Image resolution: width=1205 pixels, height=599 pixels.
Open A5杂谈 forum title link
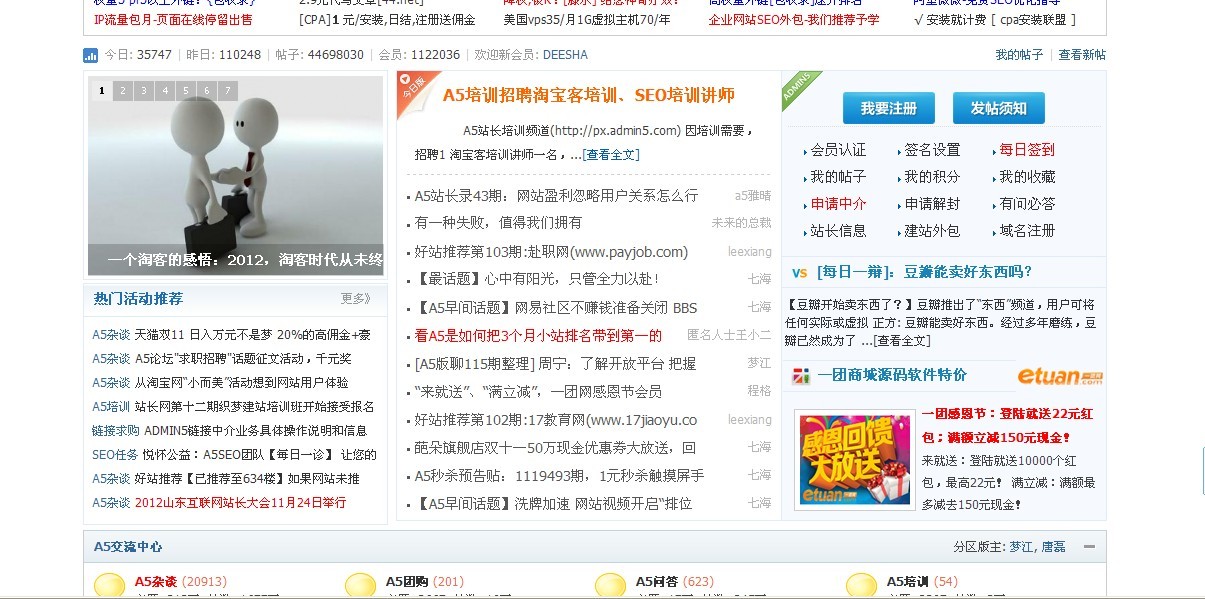pos(155,581)
